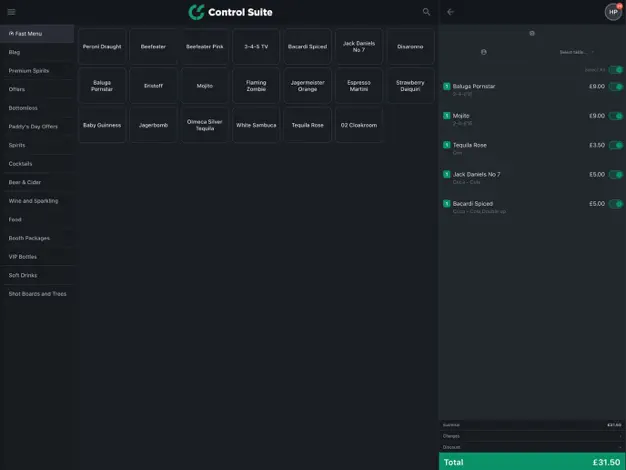Toggle the Tequila Rose order line switch

point(616,145)
